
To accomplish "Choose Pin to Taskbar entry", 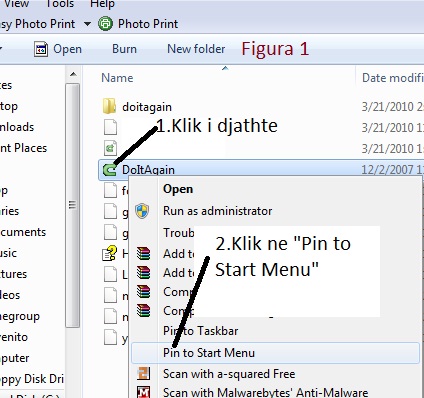I will (x=201, y=331).
